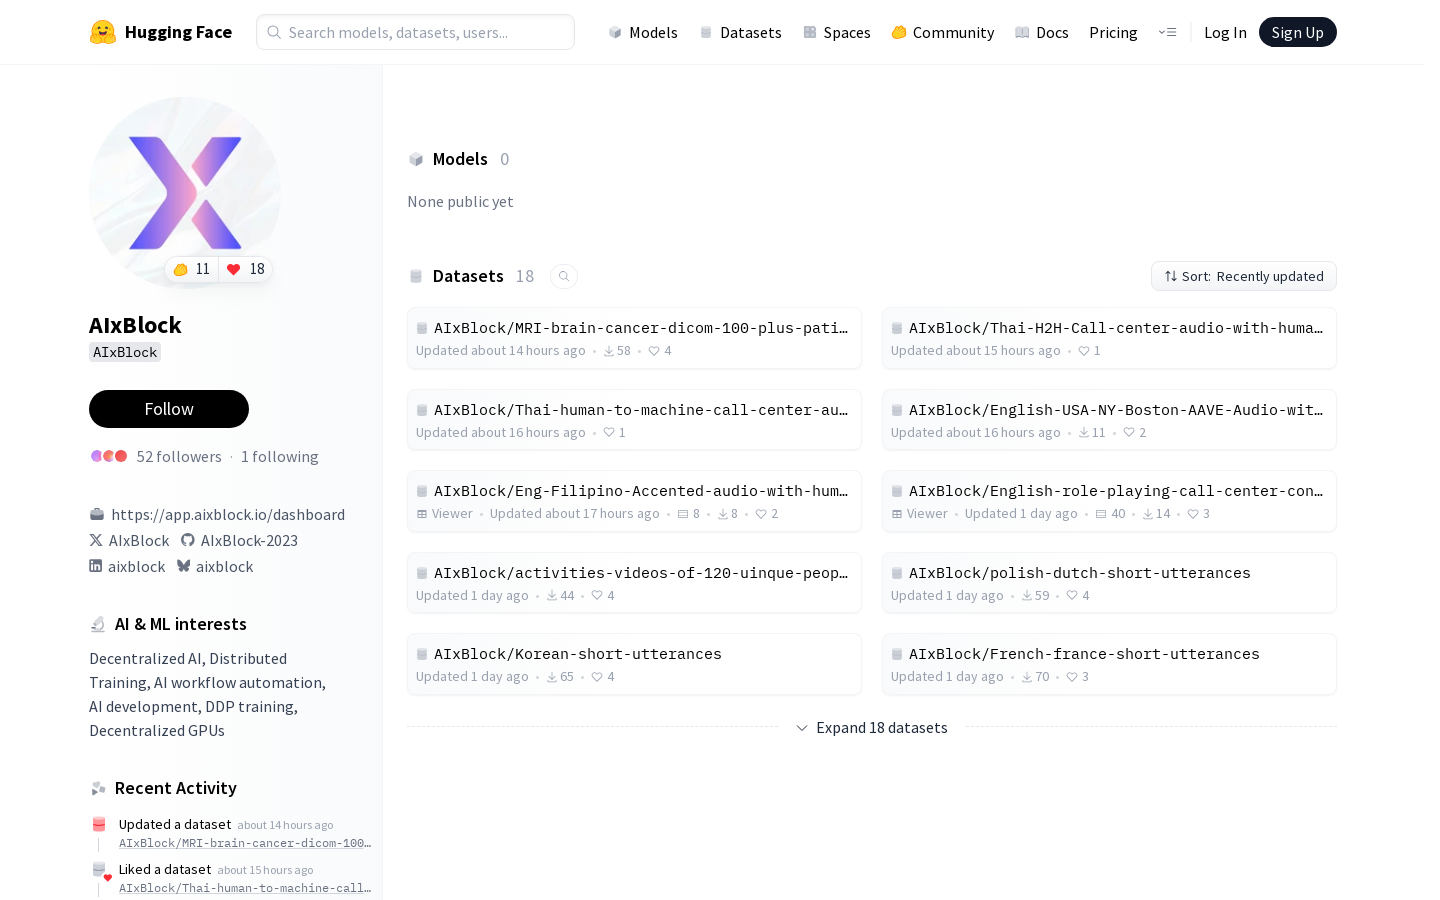The height and width of the screenshot is (900, 1440).
Task: Open recent activity Thai-human-to-machine-call link
Action: click(x=245, y=888)
